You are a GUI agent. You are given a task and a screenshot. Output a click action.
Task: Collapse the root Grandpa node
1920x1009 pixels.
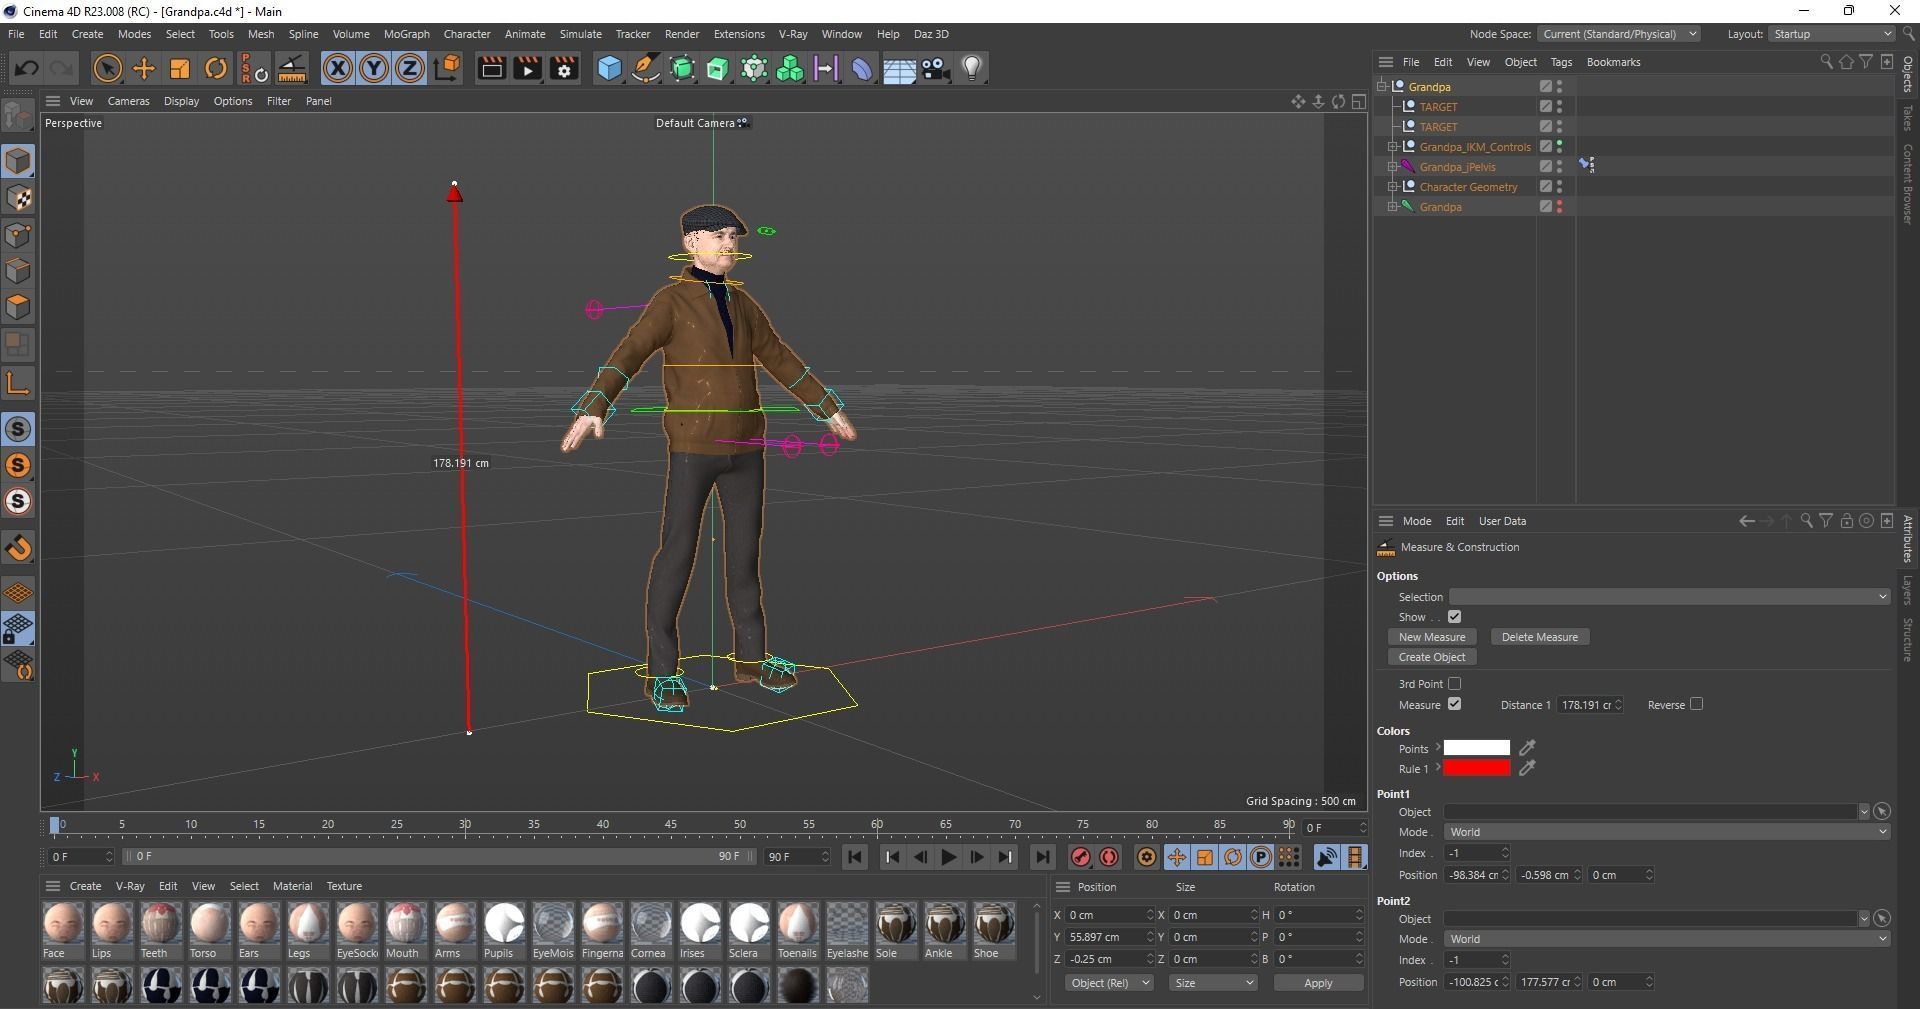click(x=1381, y=87)
